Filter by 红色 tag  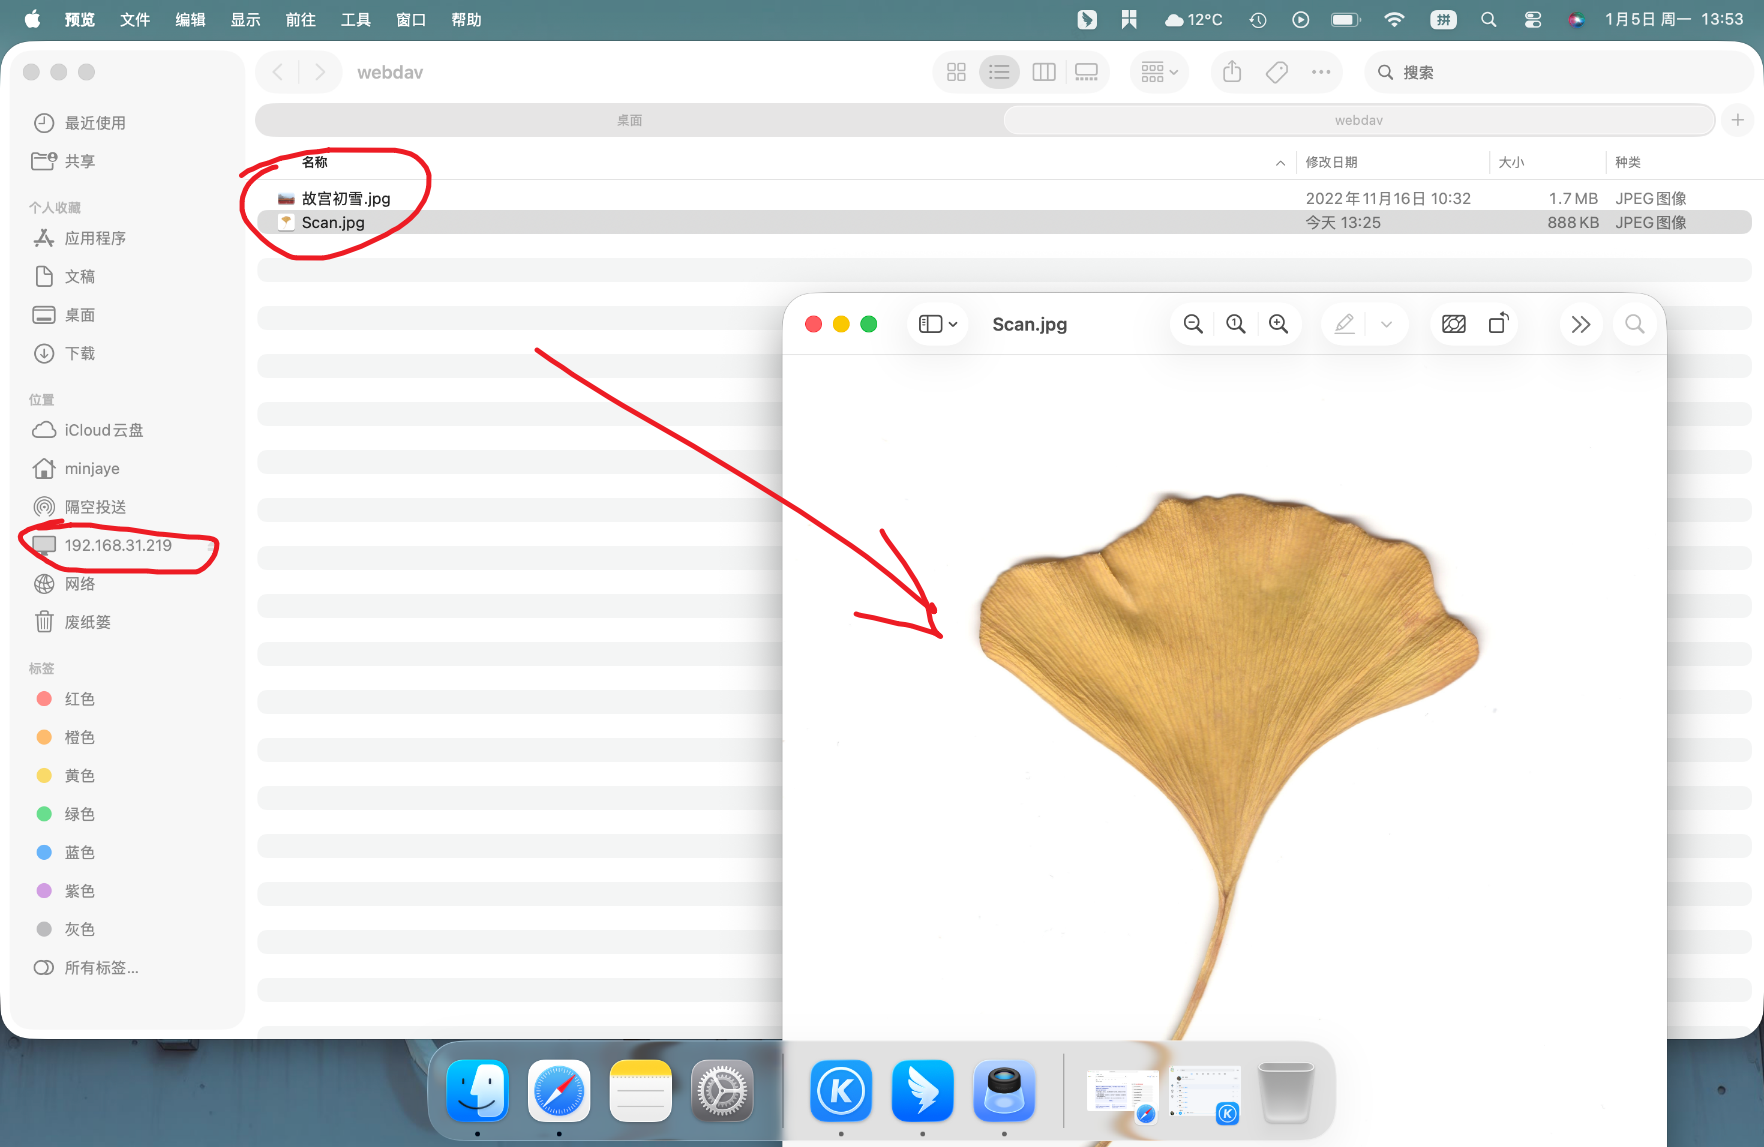(65, 699)
